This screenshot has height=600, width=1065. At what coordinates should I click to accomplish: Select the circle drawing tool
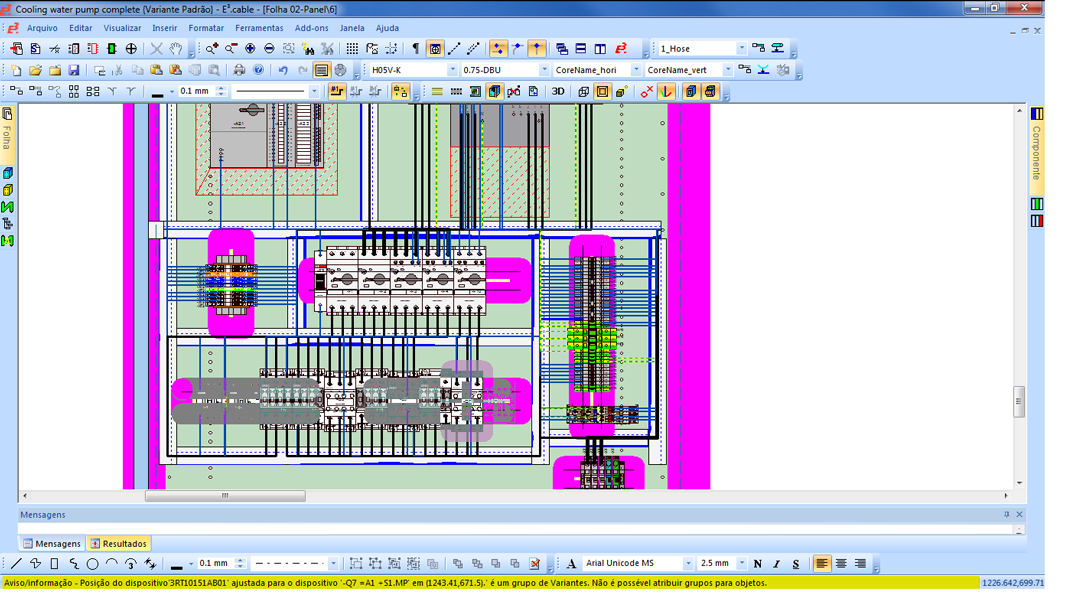click(92, 563)
